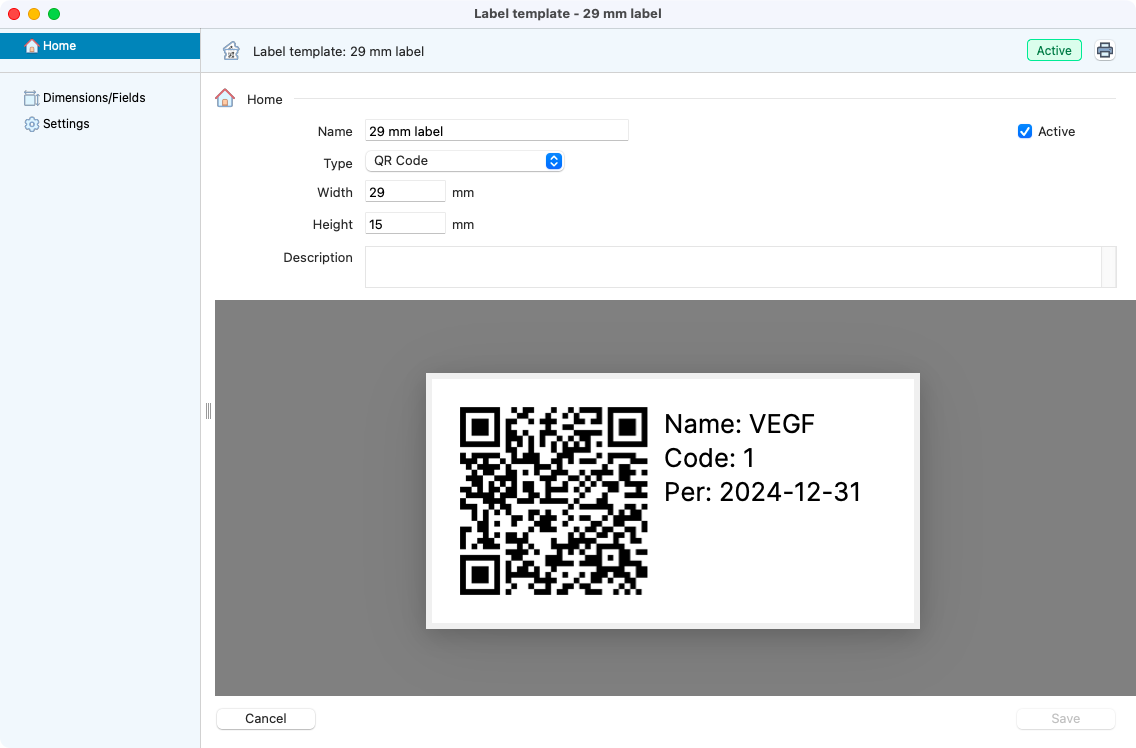This screenshot has height=748, width=1136.
Task: Click the red house icon beside Home heading
Action: pyautogui.click(x=225, y=99)
